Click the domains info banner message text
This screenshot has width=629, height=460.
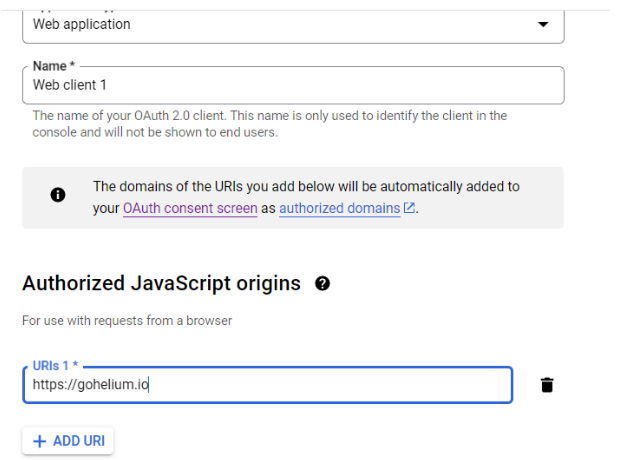306,197
